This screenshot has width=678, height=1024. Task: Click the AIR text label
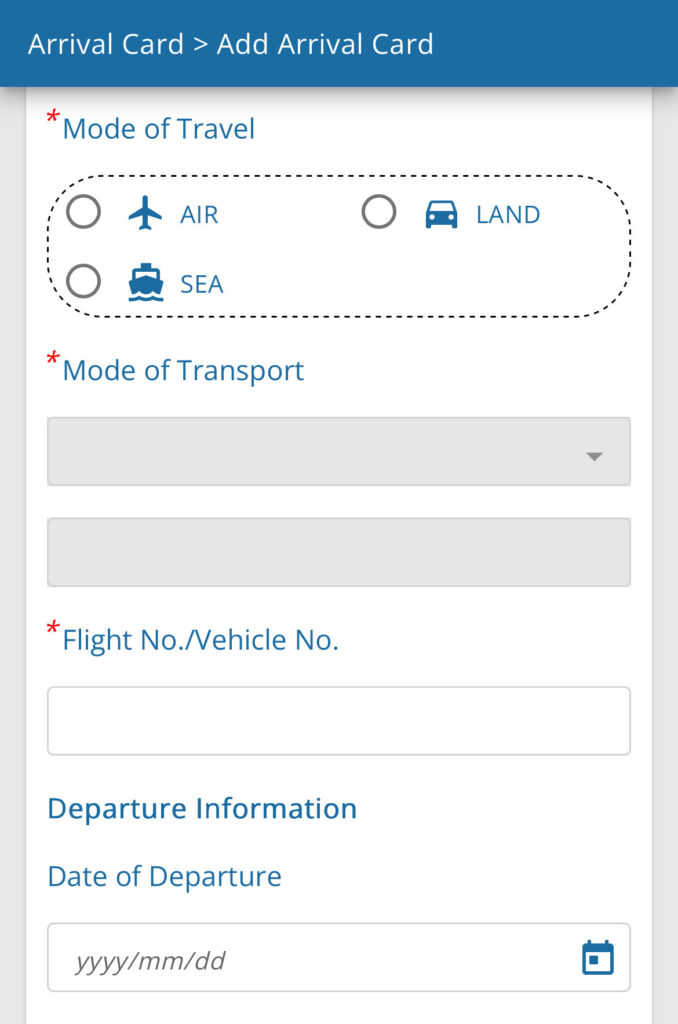coord(199,215)
